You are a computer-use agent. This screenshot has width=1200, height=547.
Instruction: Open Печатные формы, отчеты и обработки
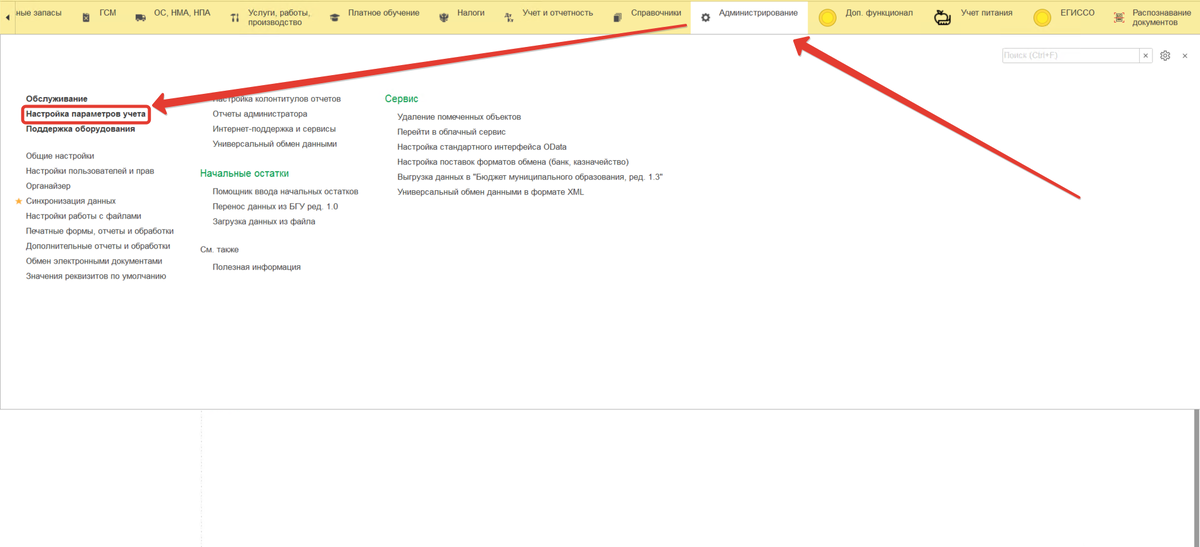coord(100,231)
